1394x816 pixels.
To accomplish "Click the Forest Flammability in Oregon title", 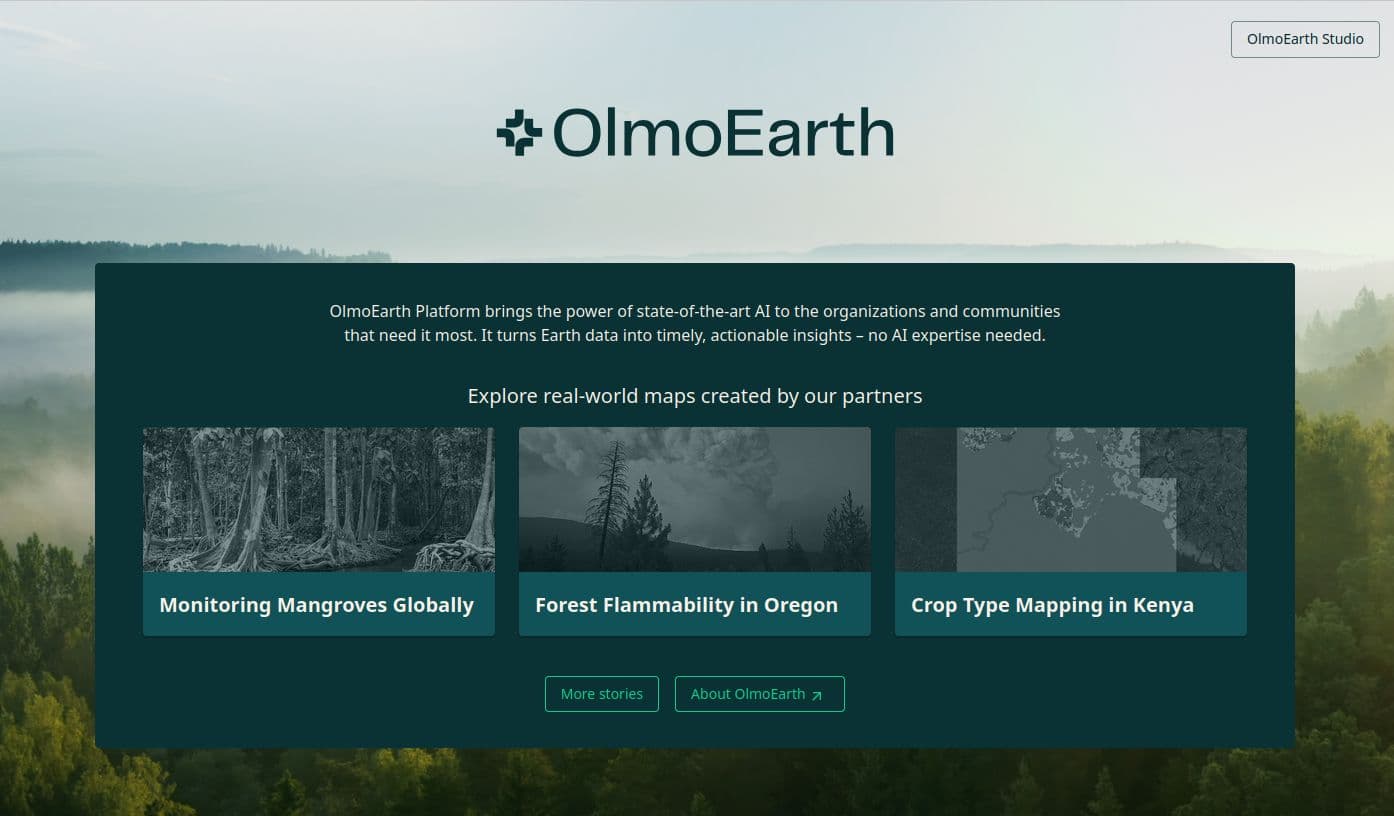I will coord(686,605).
